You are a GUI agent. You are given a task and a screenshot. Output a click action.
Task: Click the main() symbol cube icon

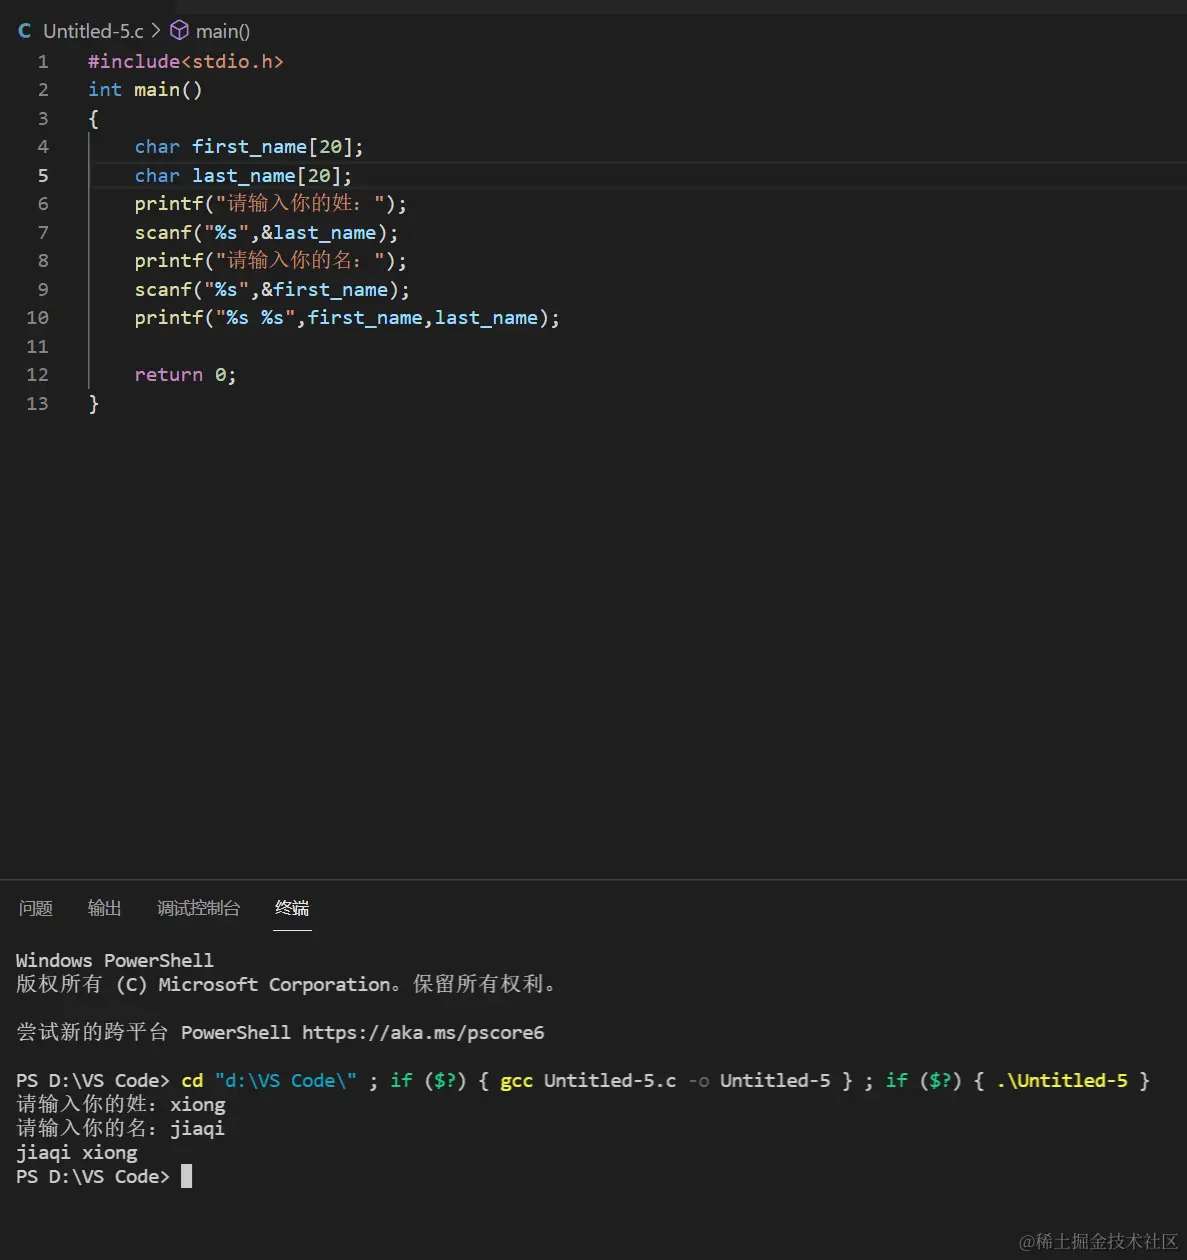click(179, 31)
